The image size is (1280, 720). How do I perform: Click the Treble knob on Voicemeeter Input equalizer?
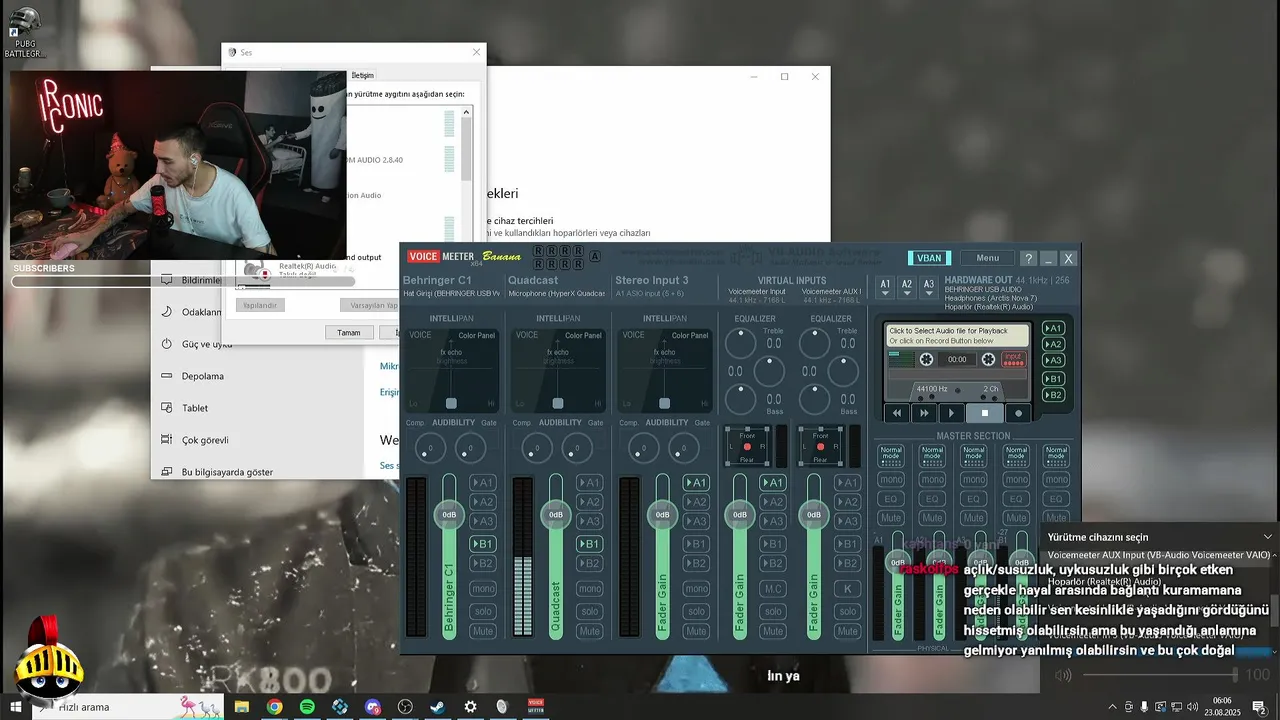(x=741, y=343)
